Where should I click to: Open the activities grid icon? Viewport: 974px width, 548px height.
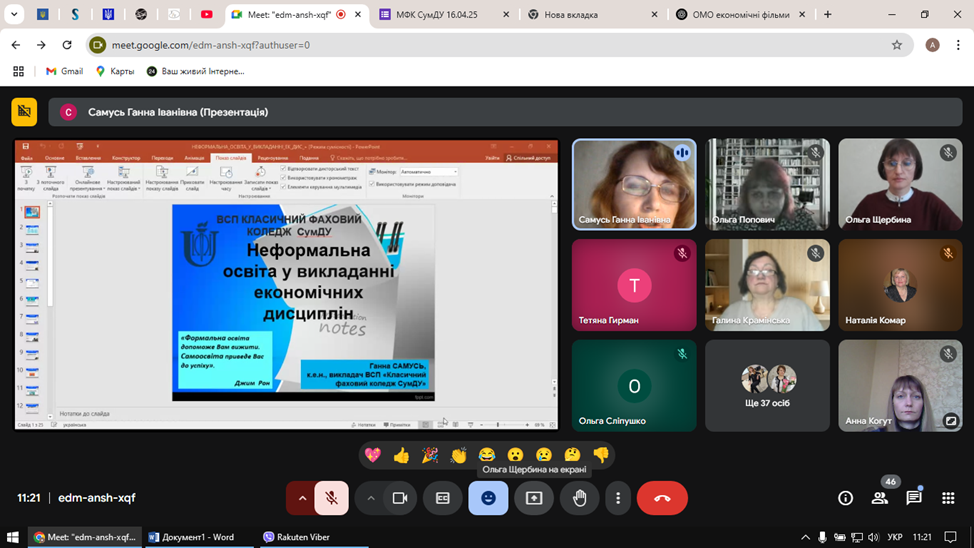pos(948,498)
